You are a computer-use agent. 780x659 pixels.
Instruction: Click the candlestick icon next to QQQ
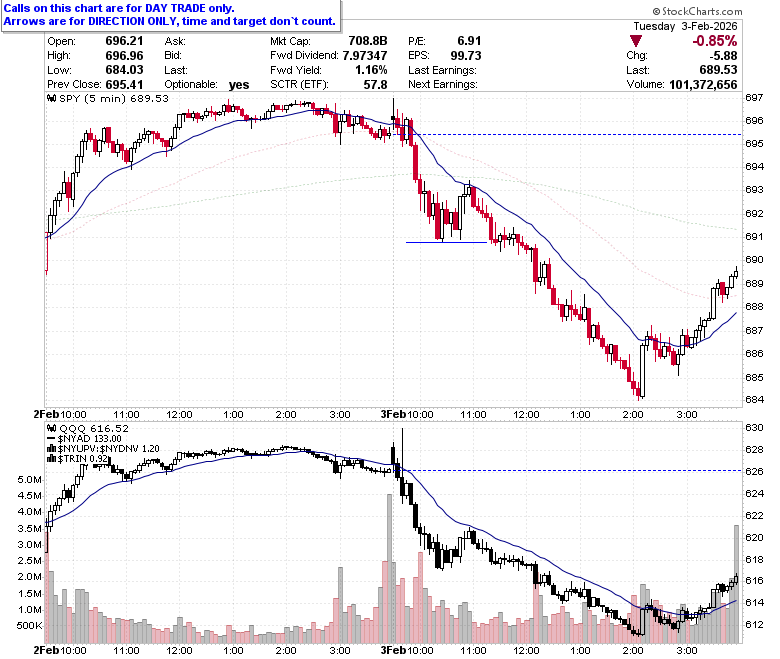pyautogui.click(x=51, y=428)
